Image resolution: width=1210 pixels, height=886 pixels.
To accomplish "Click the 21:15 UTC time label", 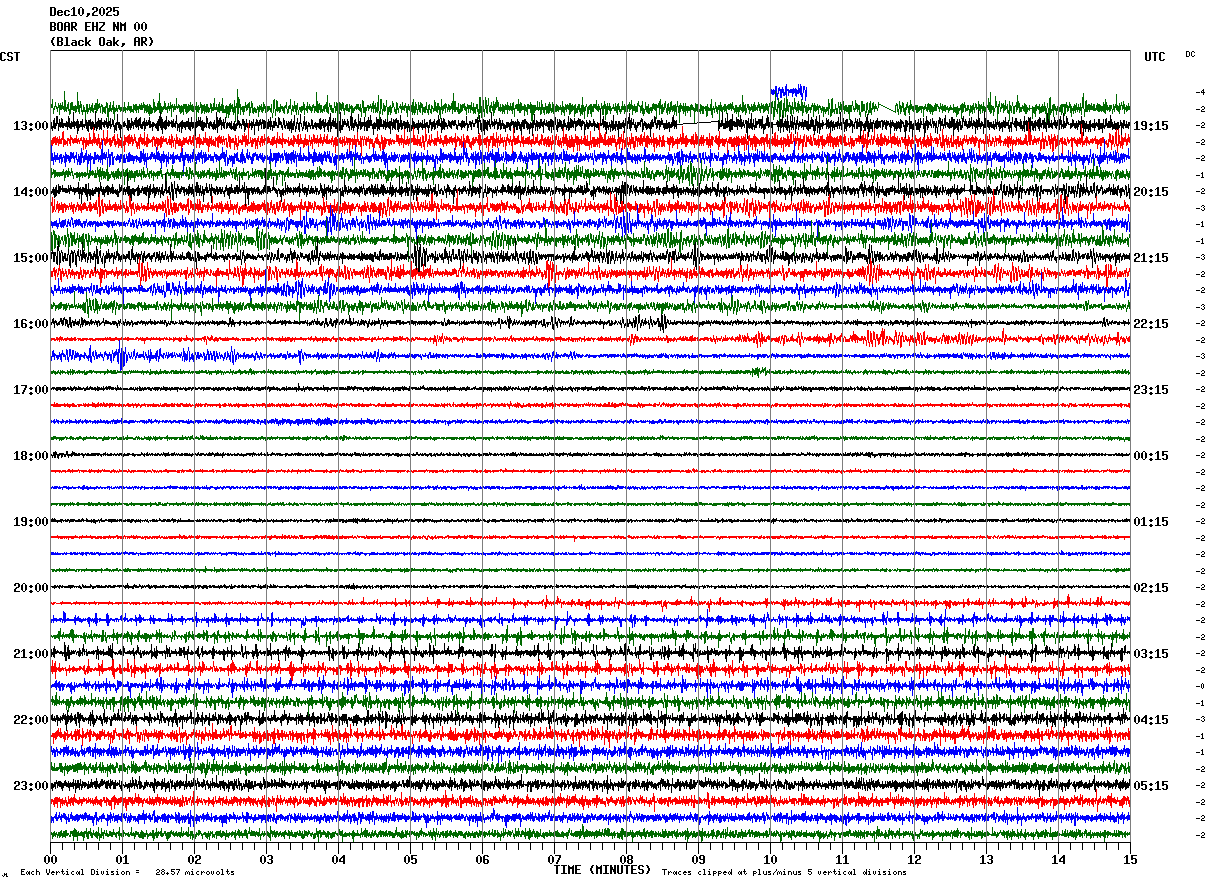I will (1151, 258).
